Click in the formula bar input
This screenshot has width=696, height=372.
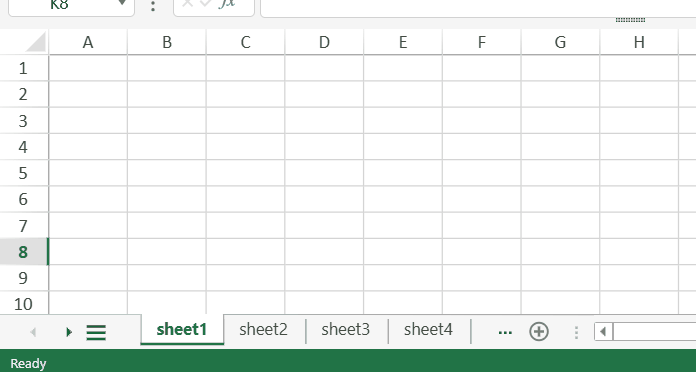478,7
